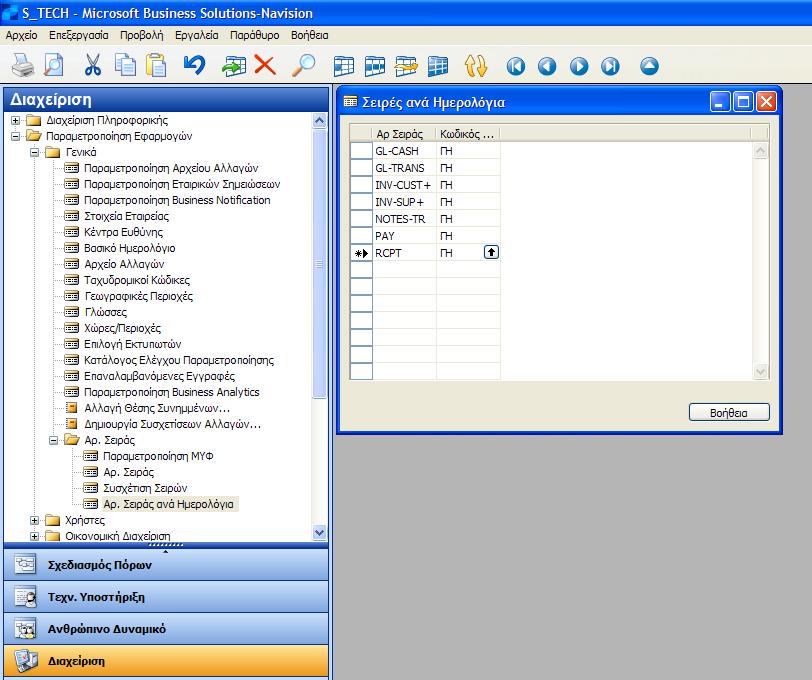Image resolution: width=812 pixels, height=680 pixels.
Task: Click the Undo arrow icon
Action: click(x=194, y=66)
